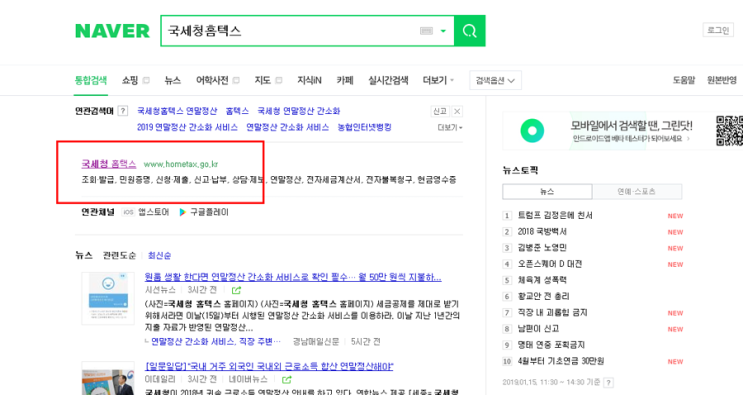Open the 일문일답 news headline
The width and height of the screenshot is (743, 395).
269,366
